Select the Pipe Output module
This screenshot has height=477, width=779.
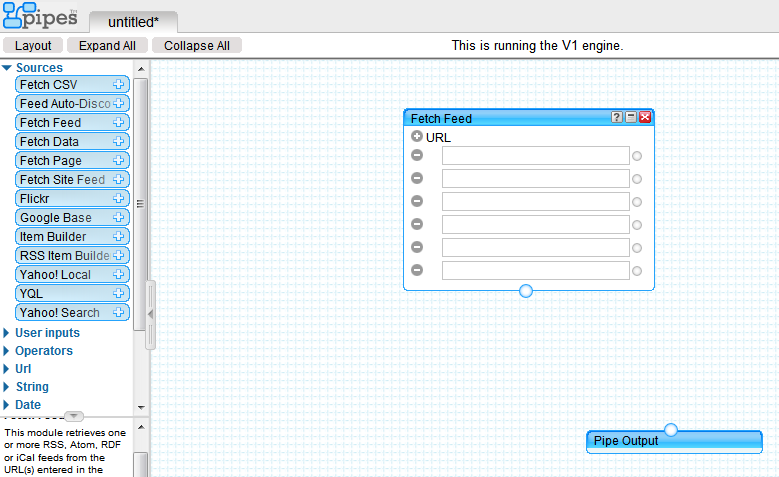pyautogui.click(x=674, y=441)
